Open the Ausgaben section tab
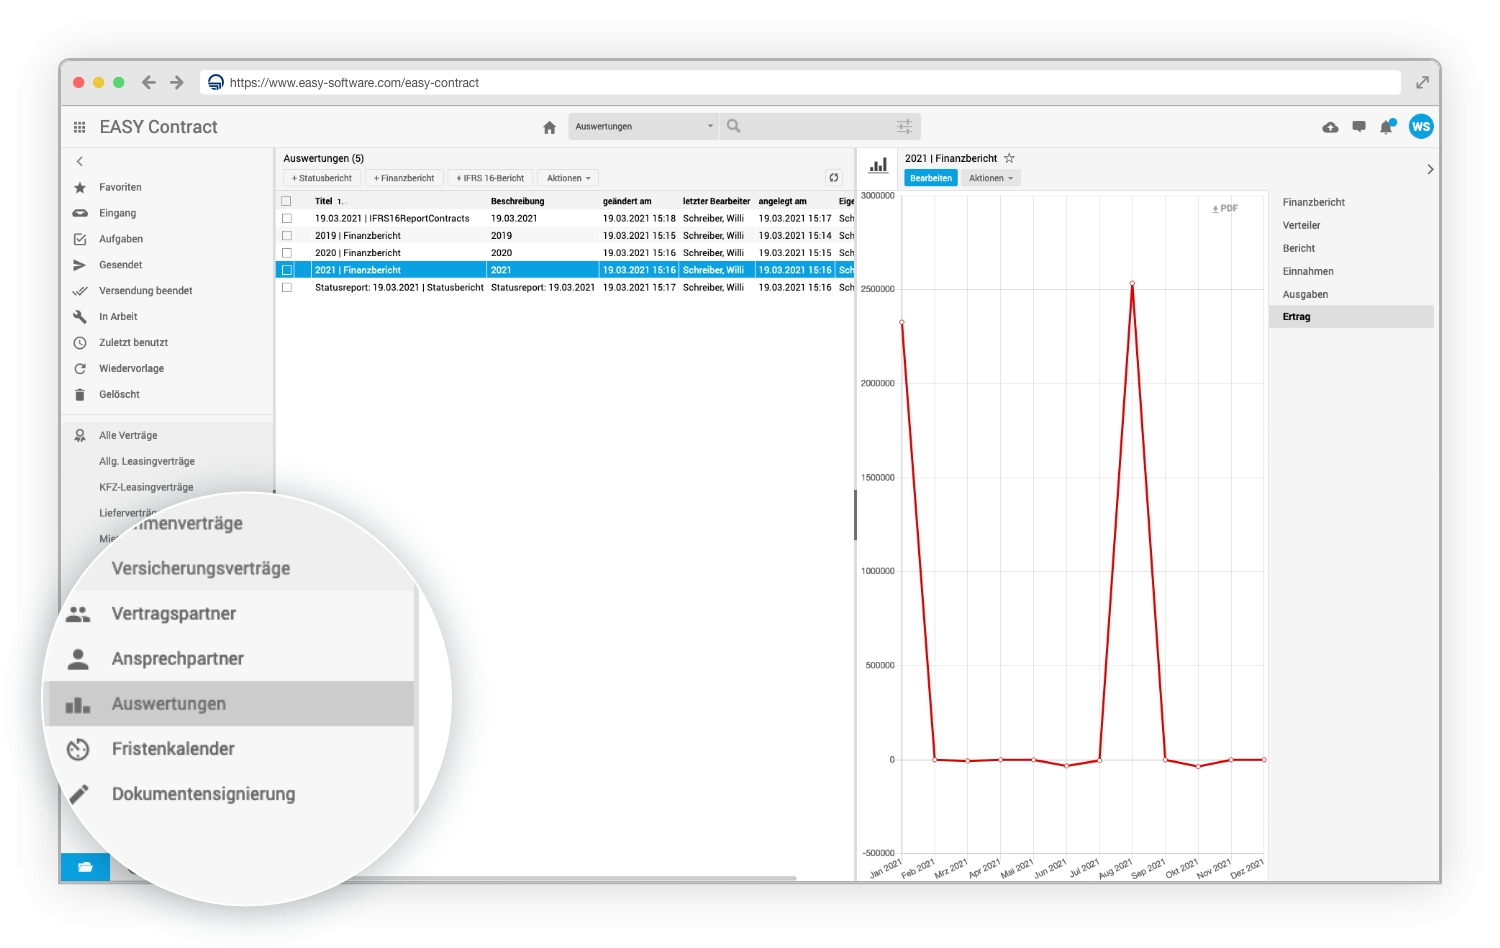 tap(1305, 294)
